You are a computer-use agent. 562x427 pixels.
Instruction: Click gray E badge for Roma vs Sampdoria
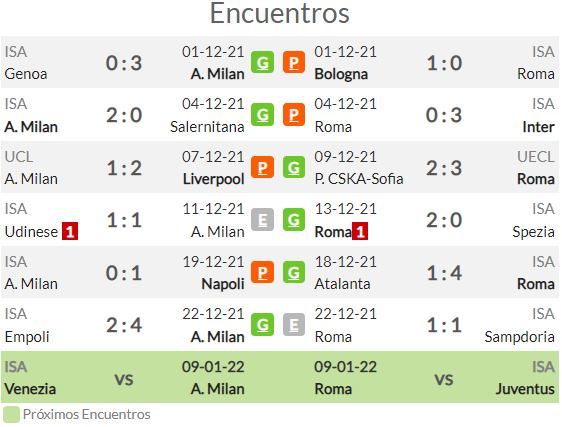pos(294,325)
